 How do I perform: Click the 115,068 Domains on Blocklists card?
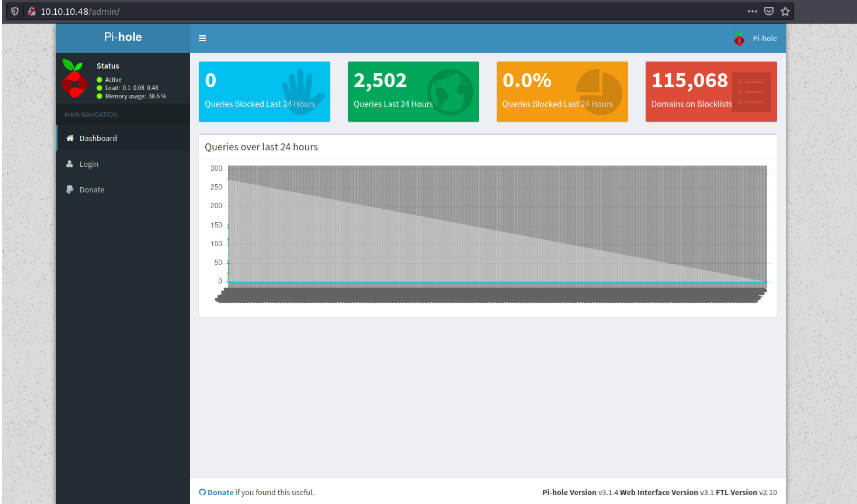click(x=711, y=91)
